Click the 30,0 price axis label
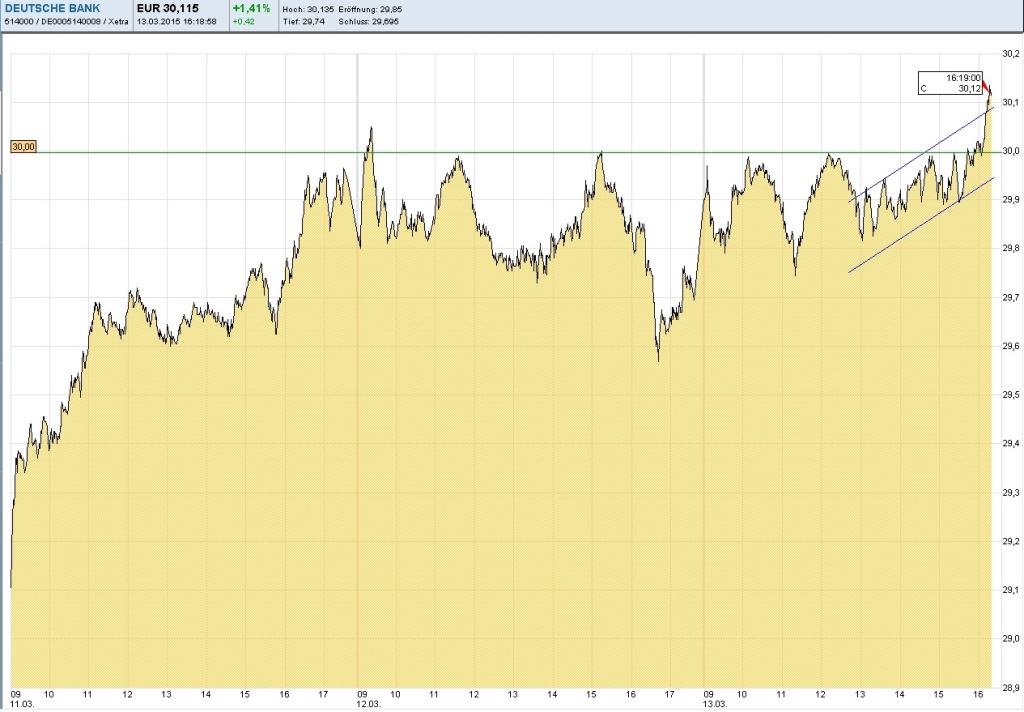Viewport: 1024px width, 712px height. click(1011, 151)
